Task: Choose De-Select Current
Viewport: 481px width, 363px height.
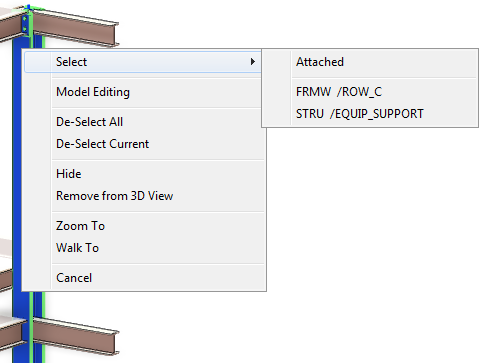Action: 102,144
